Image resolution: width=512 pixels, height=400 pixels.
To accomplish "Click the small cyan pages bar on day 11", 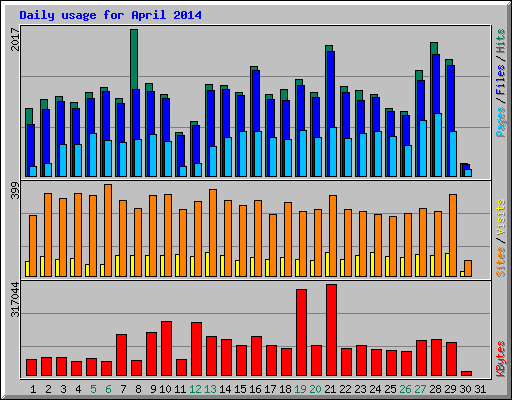I will tap(183, 171).
